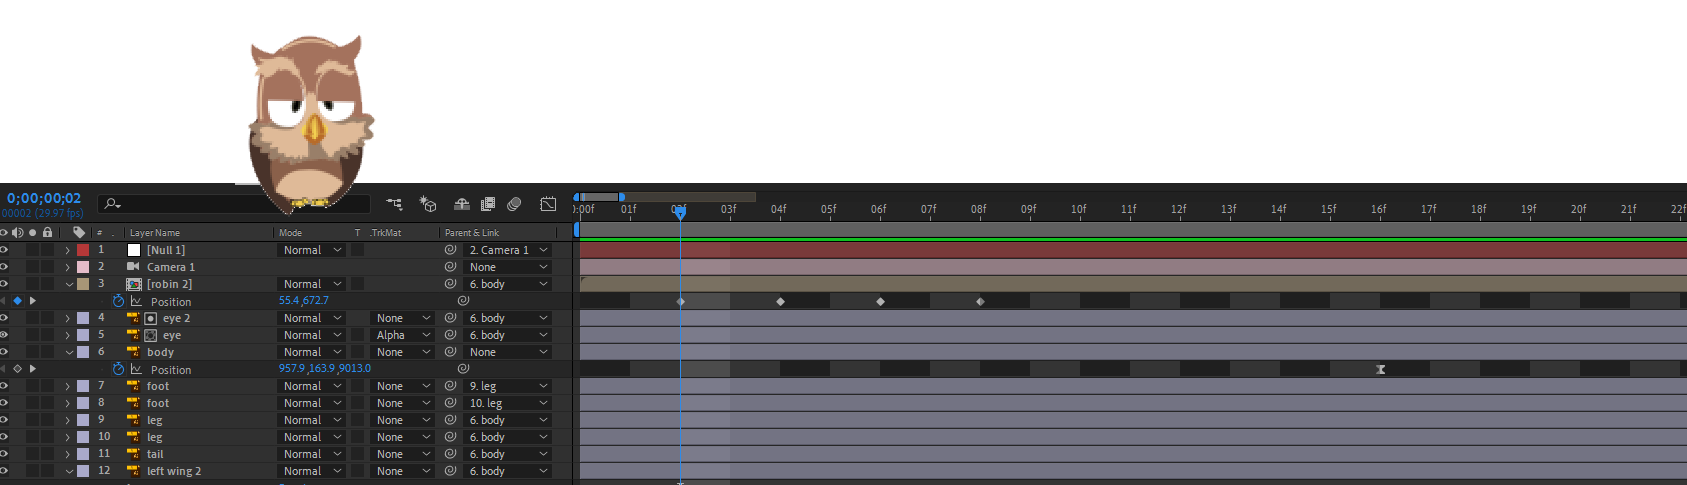Open the Composition Mini-Flowchart
The height and width of the screenshot is (485, 1687).
pos(394,204)
